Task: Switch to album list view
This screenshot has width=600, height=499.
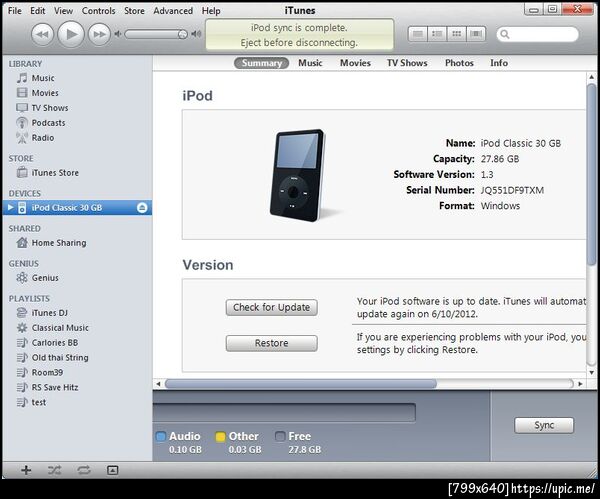Action: pyautogui.click(x=437, y=34)
